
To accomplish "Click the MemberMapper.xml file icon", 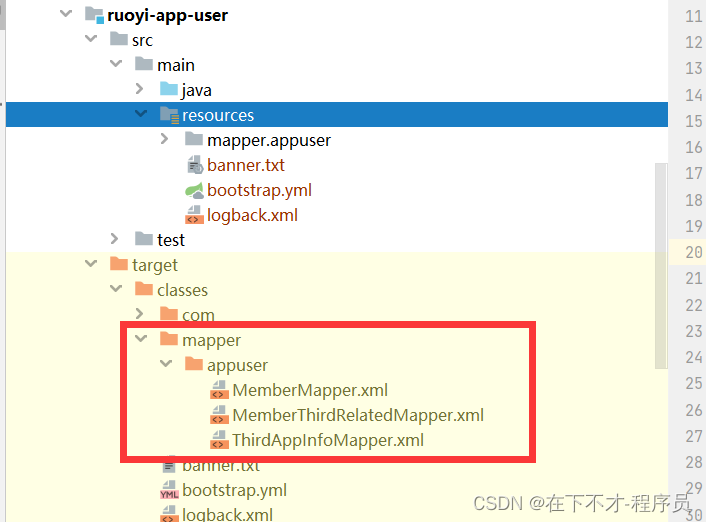I will tap(219, 390).
